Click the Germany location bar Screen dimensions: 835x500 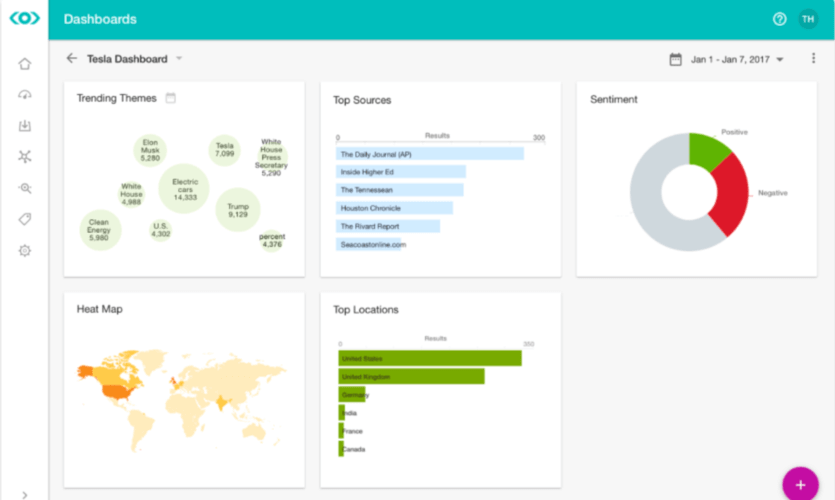point(352,395)
